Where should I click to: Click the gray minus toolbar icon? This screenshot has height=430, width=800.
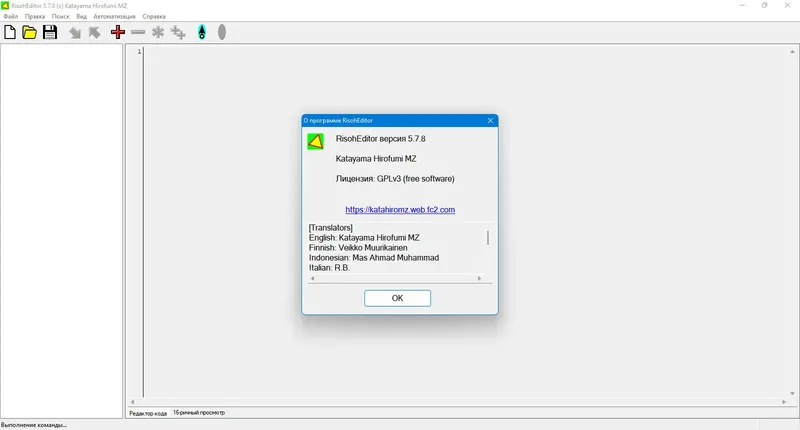click(138, 32)
